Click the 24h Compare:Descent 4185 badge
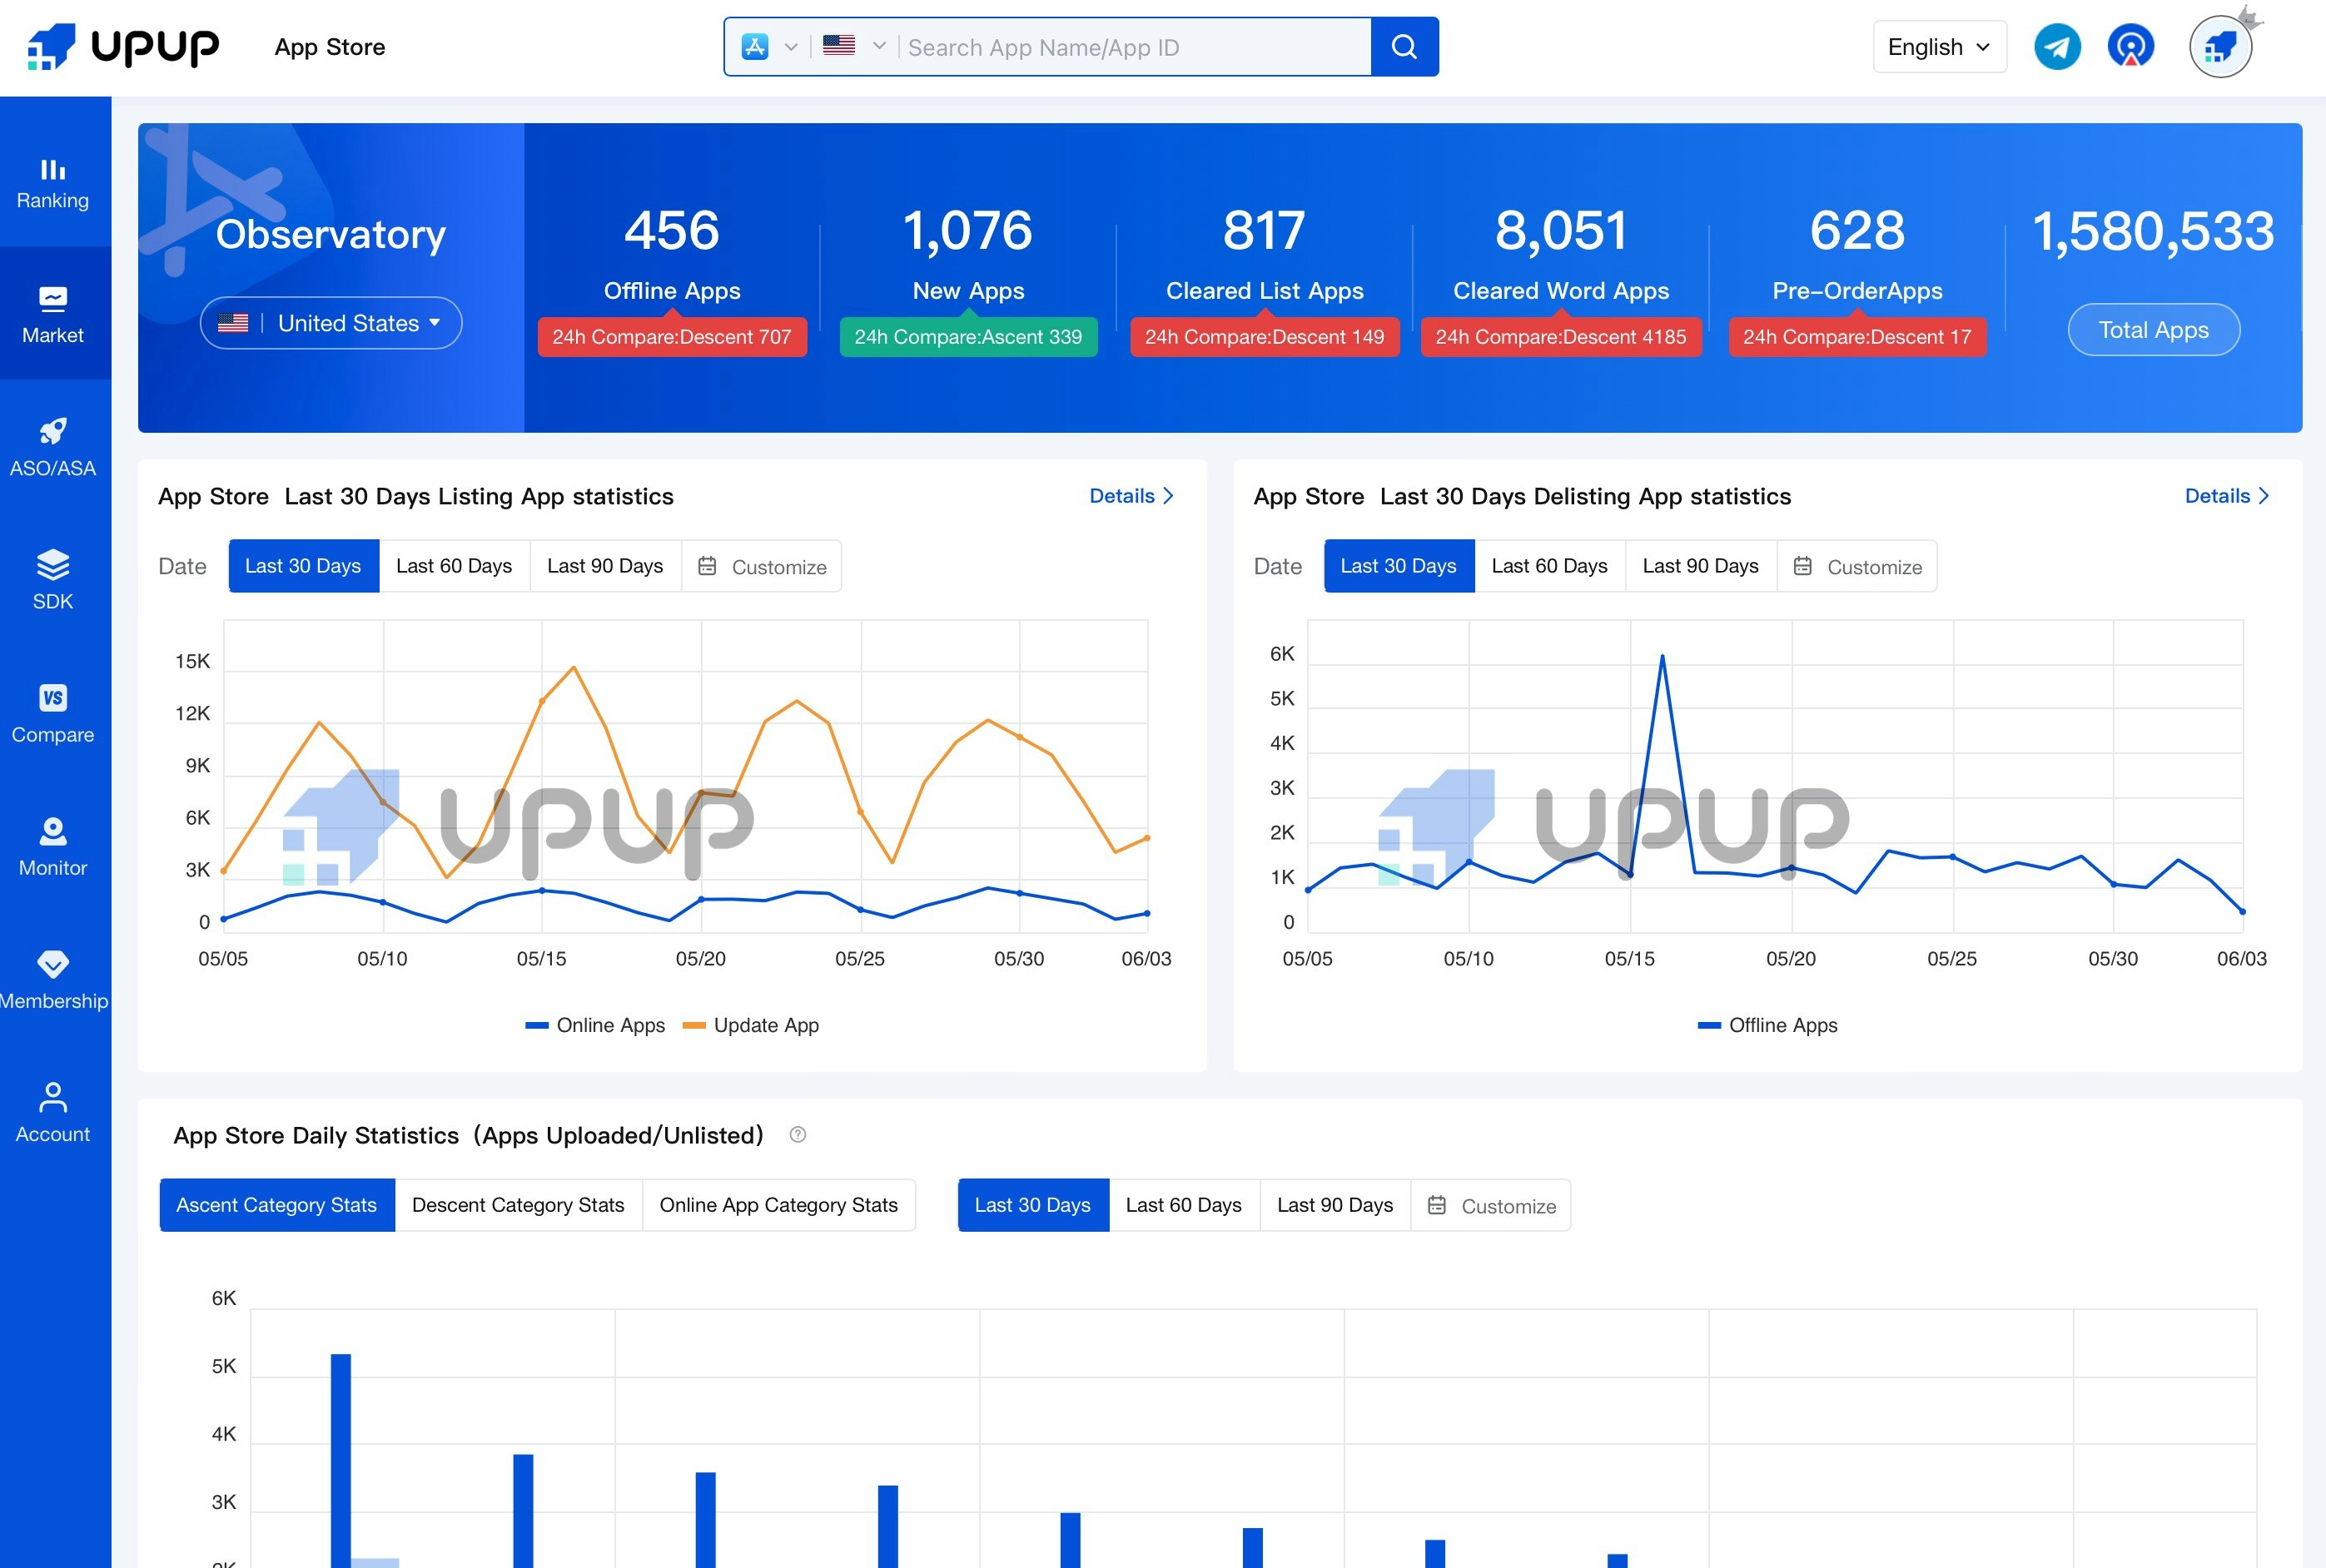2326x1568 pixels. click(x=1561, y=337)
